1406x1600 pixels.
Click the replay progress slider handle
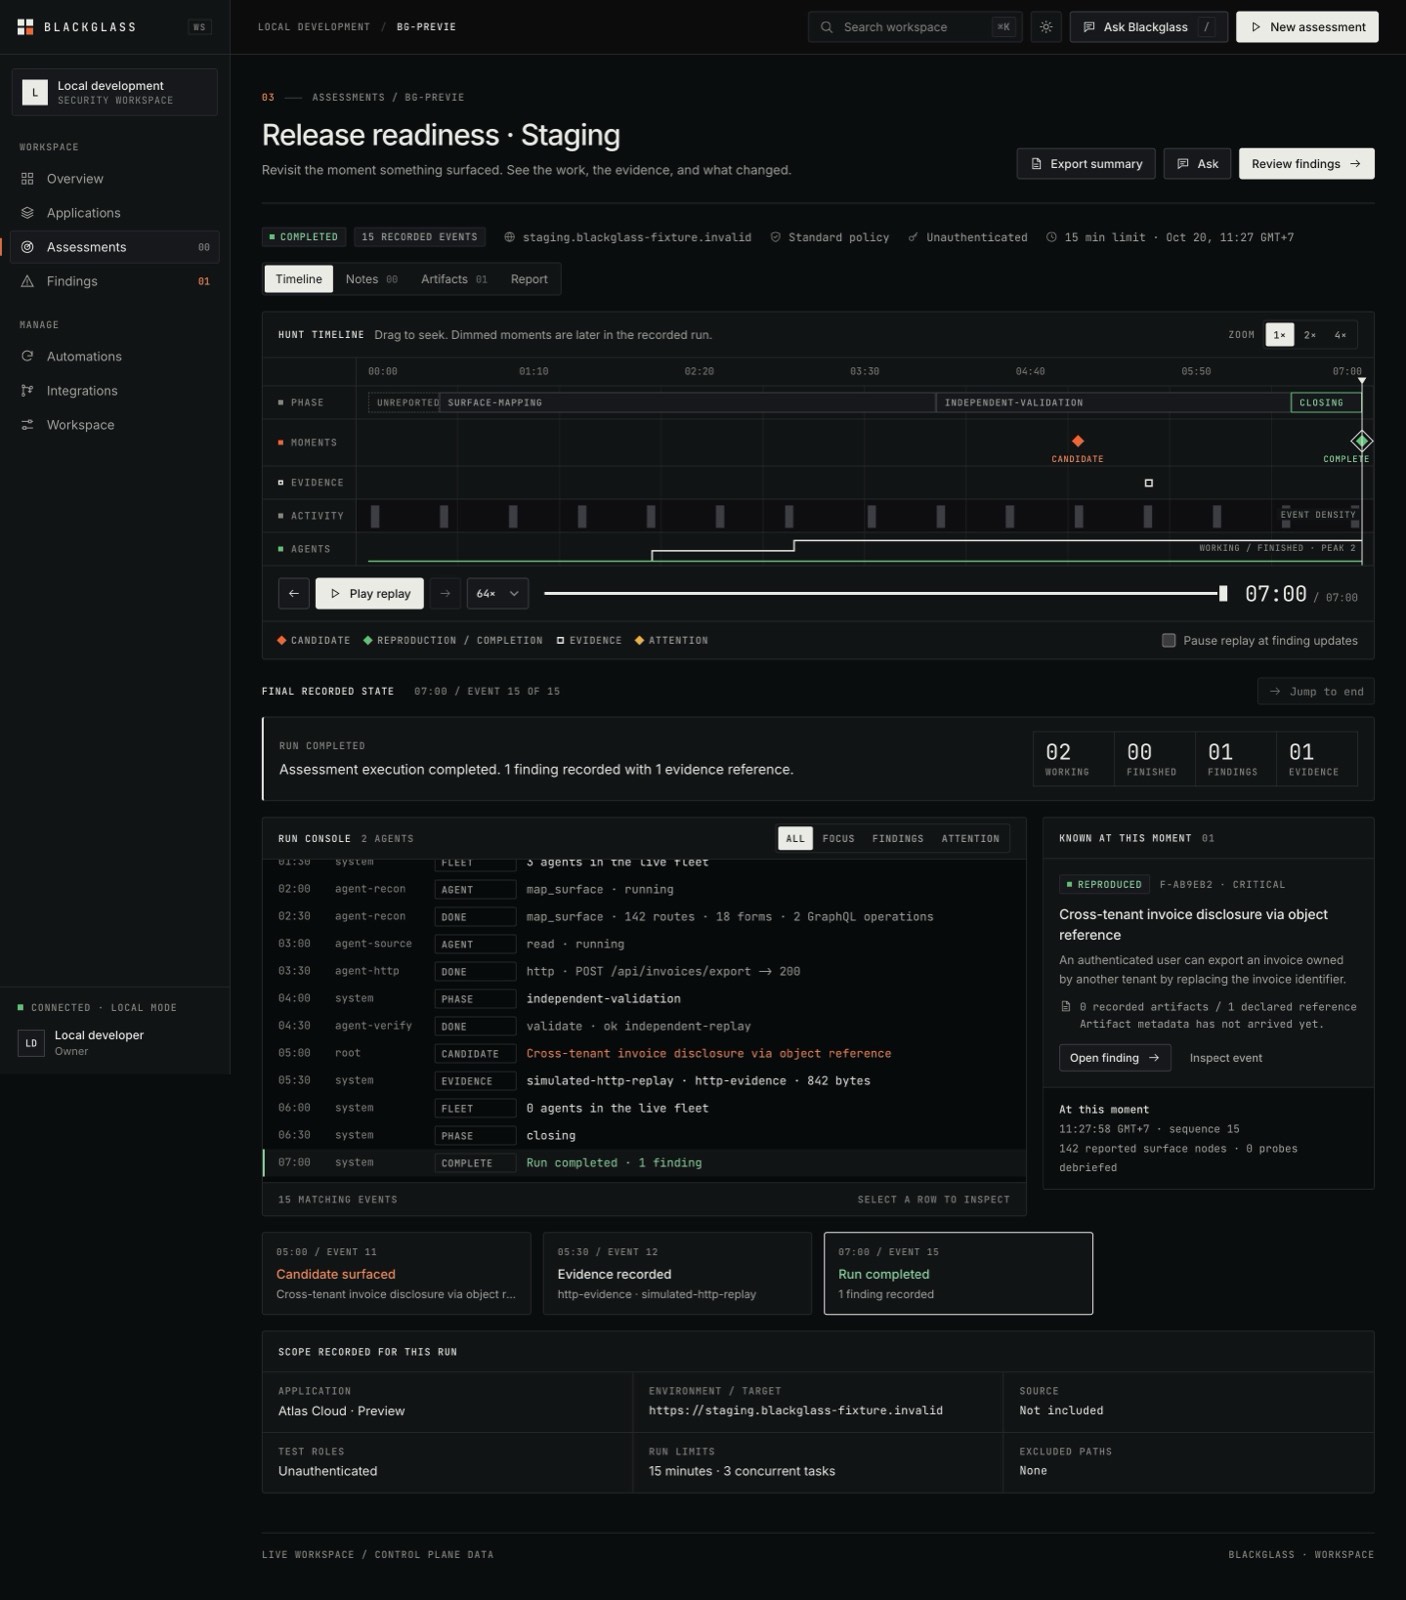pos(1223,593)
